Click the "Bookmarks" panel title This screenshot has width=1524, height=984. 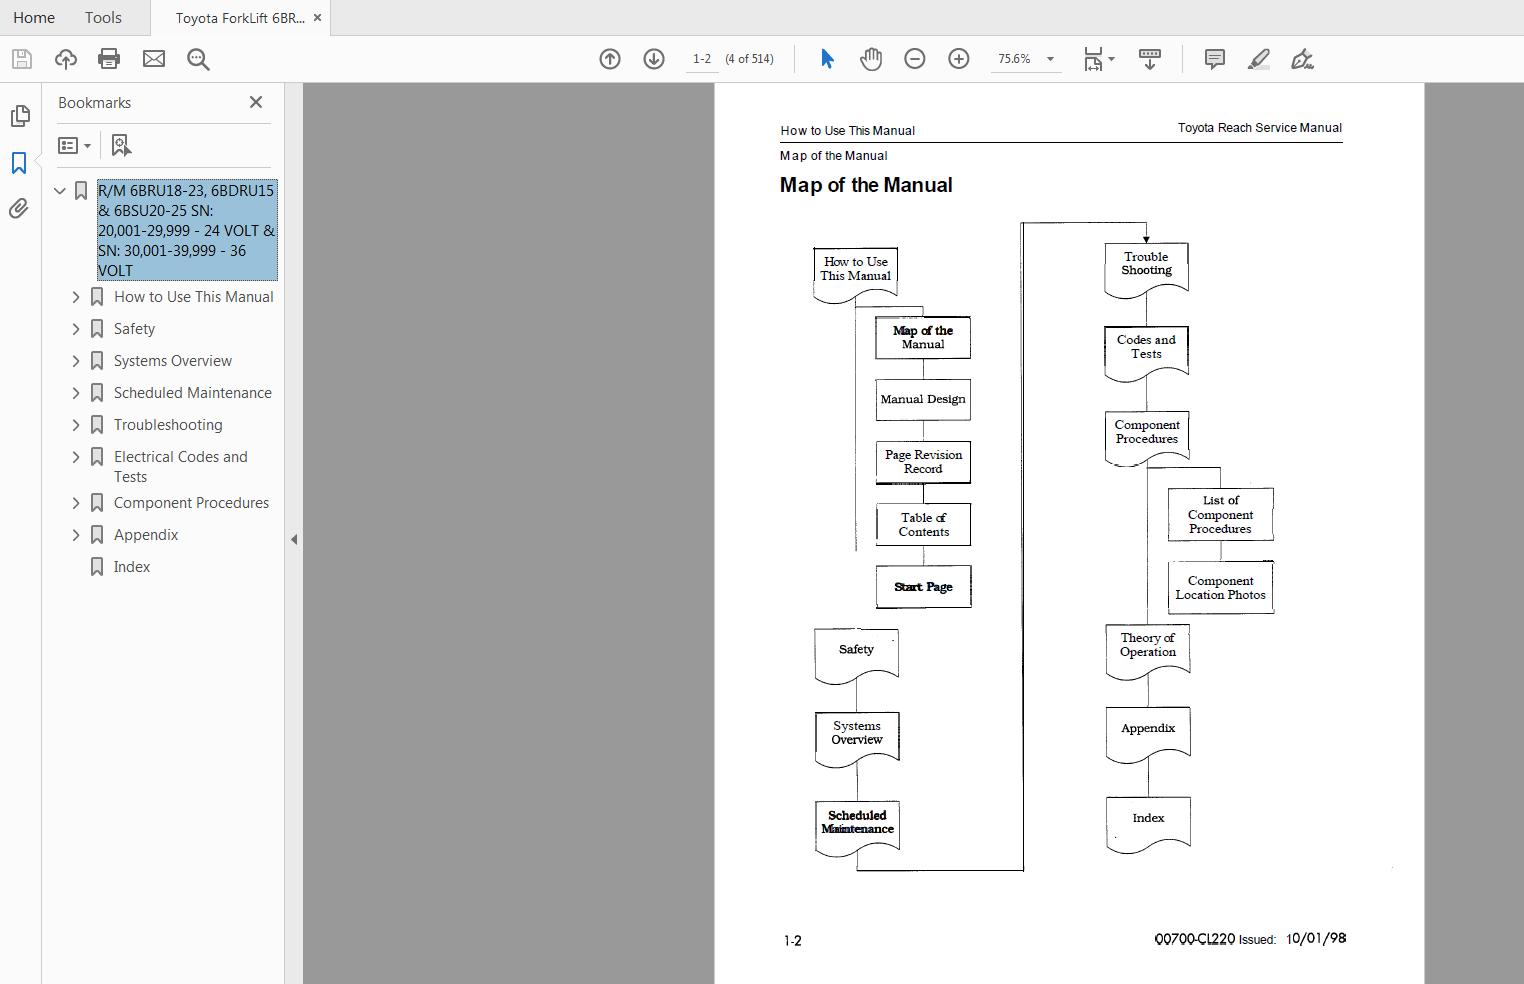point(94,103)
